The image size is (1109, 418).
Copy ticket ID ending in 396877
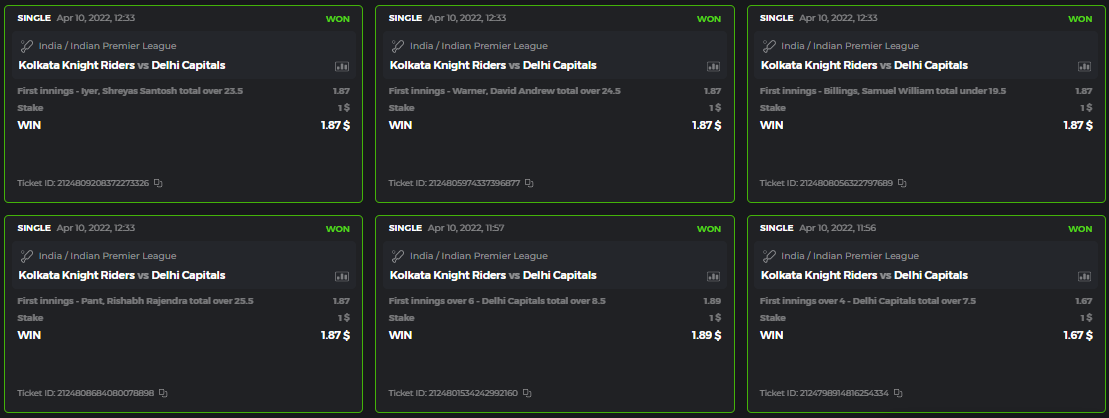coord(529,183)
